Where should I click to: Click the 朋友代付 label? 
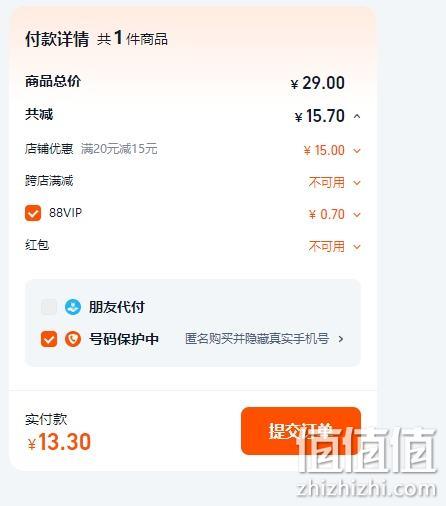pos(117,307)
